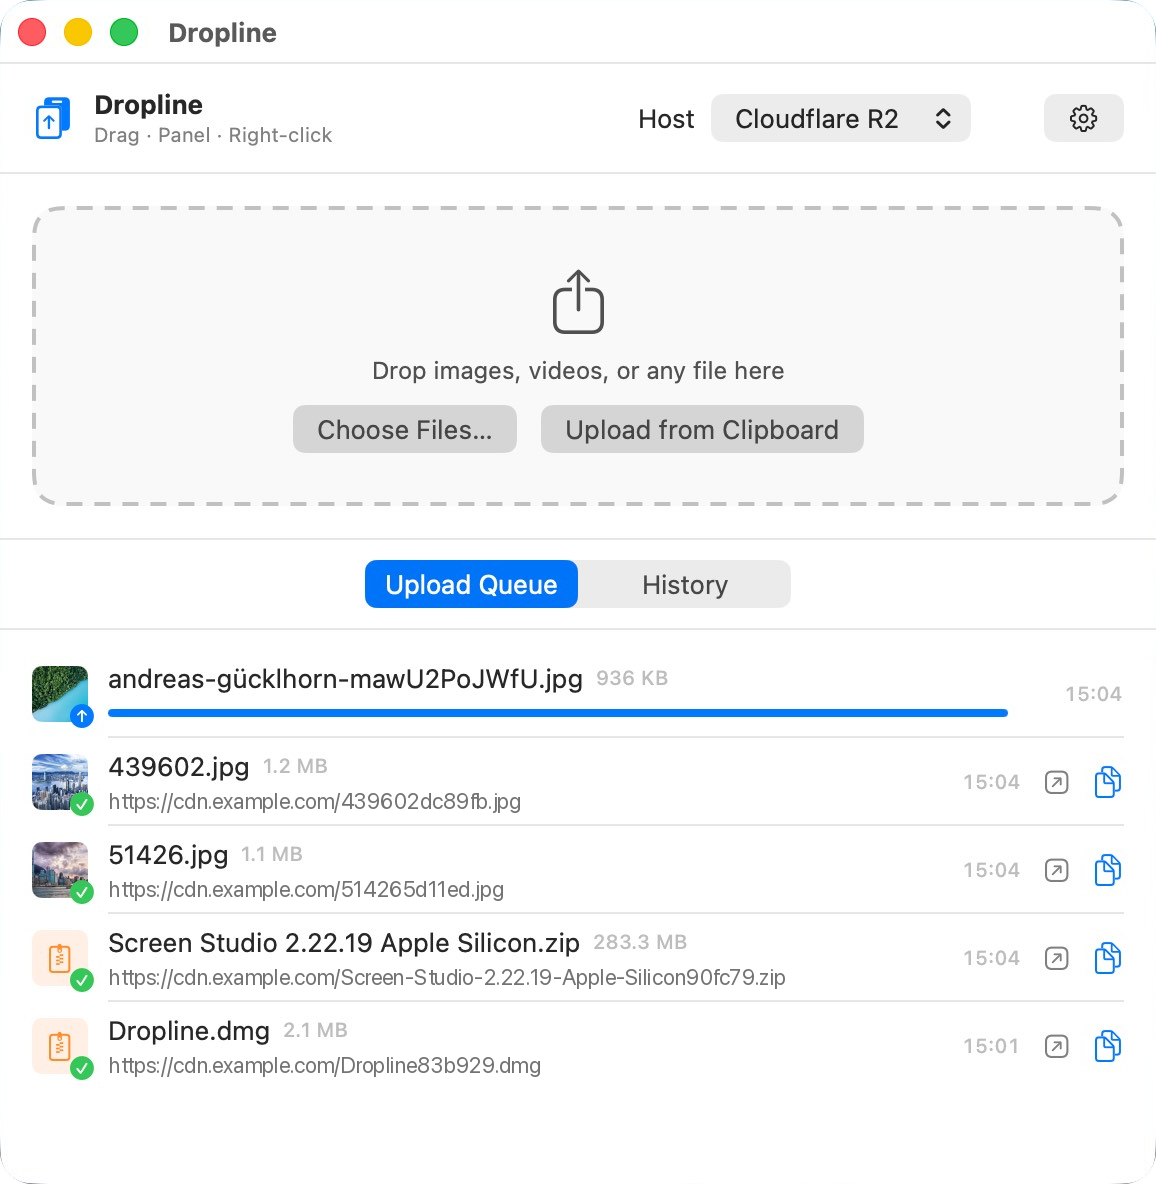Click the 936 KB size label
This screenshot has width=1156, height=1184.
click(632, 678)
